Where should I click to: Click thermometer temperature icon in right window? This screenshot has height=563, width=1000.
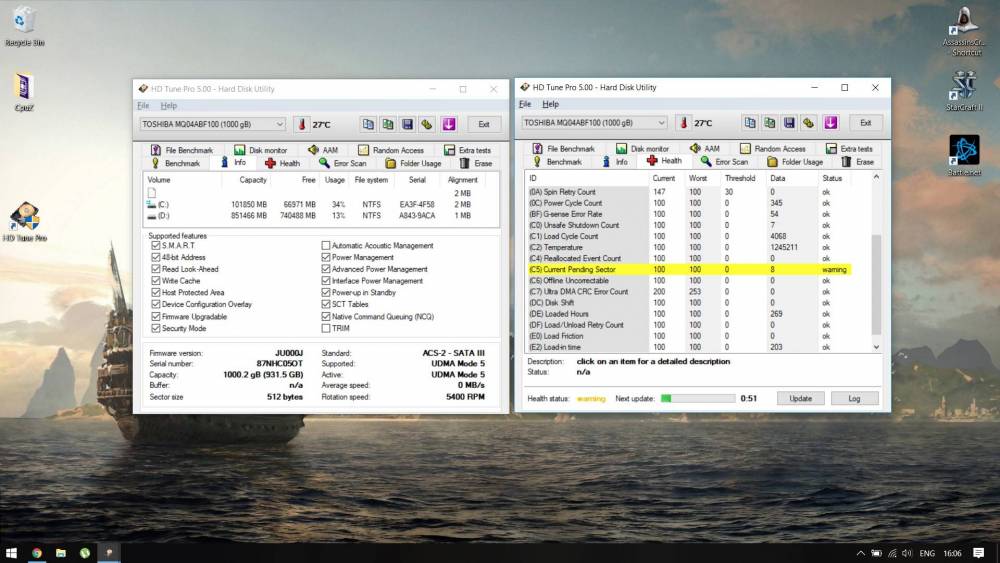click(x=684, y=122)
